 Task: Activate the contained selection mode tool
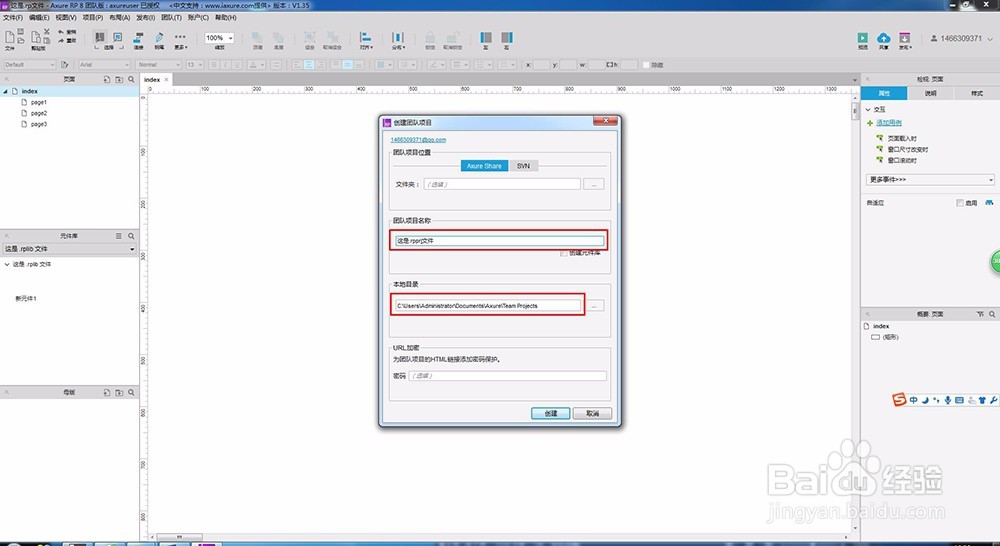[x=117, y=38]
